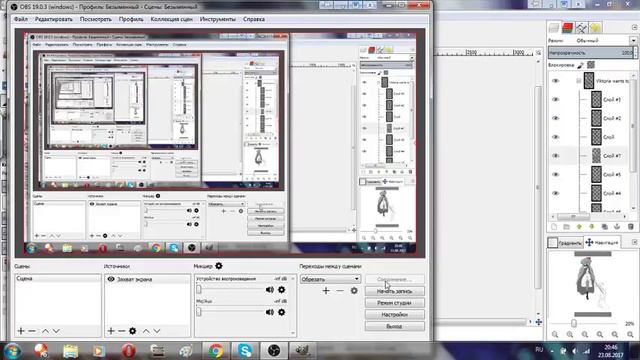Image resolution: width=640 pixels, height=360 pixels.
Task: Click the Выход button
Action: point(394,327)
